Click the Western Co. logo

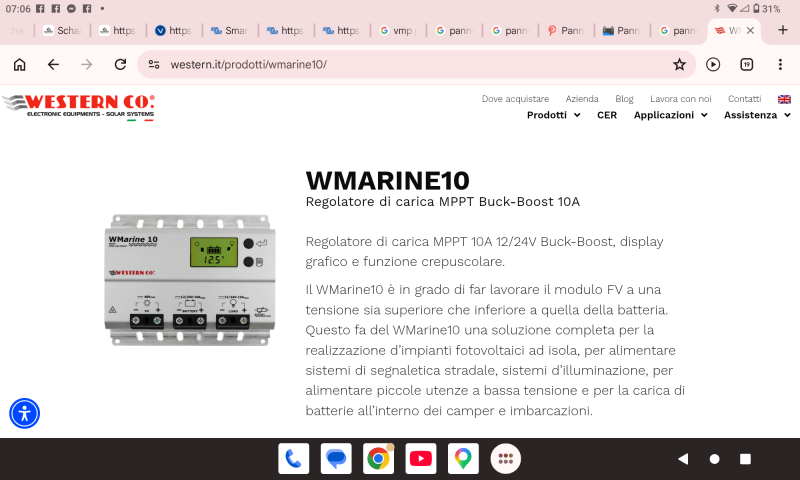(78, 107)
